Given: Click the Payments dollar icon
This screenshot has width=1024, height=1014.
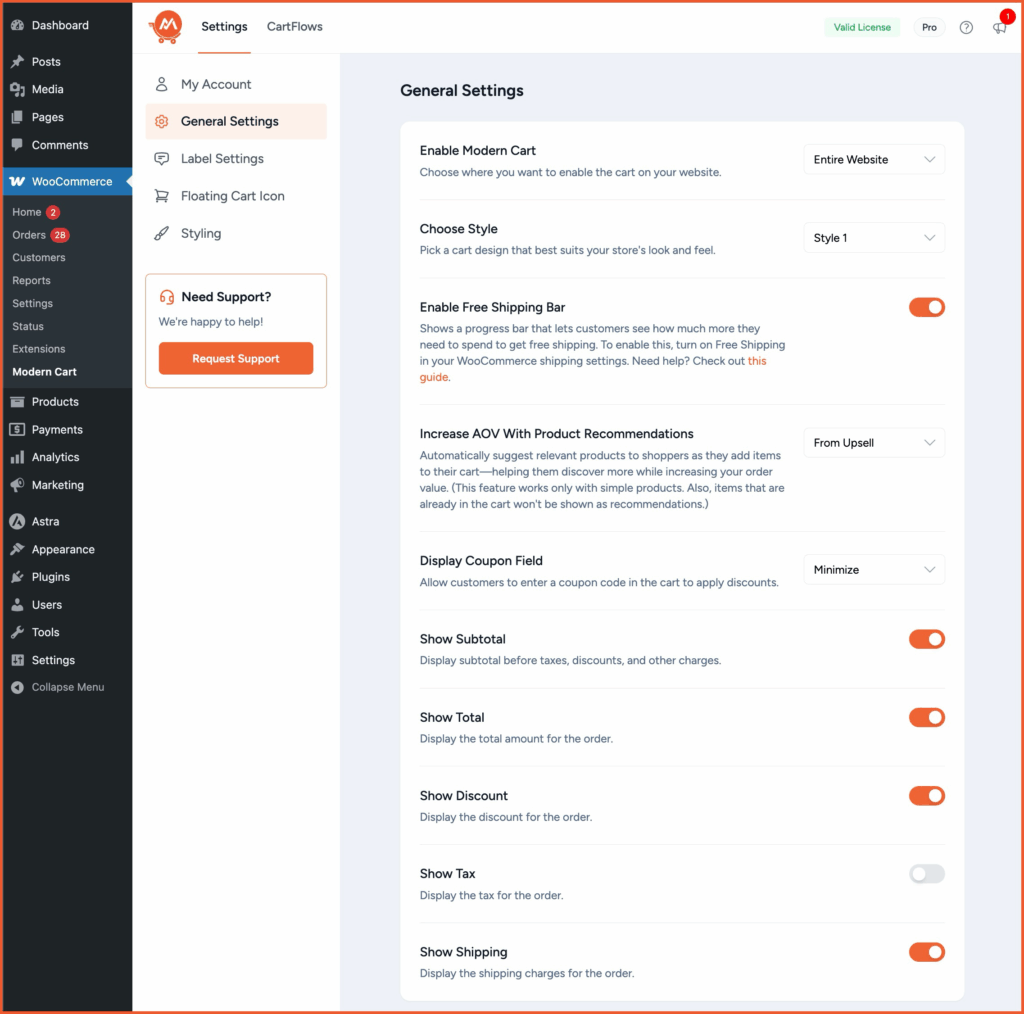Looking at the screenshot, I should (x=18, y=430).
